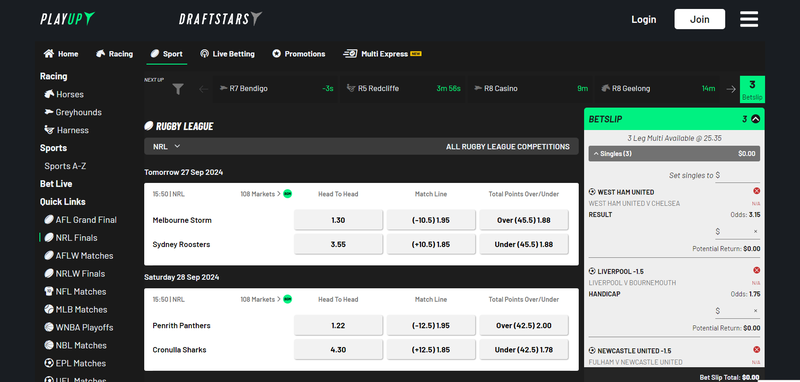
Task: Select Under (42.5) 1.78
Action: click(524, 350)
